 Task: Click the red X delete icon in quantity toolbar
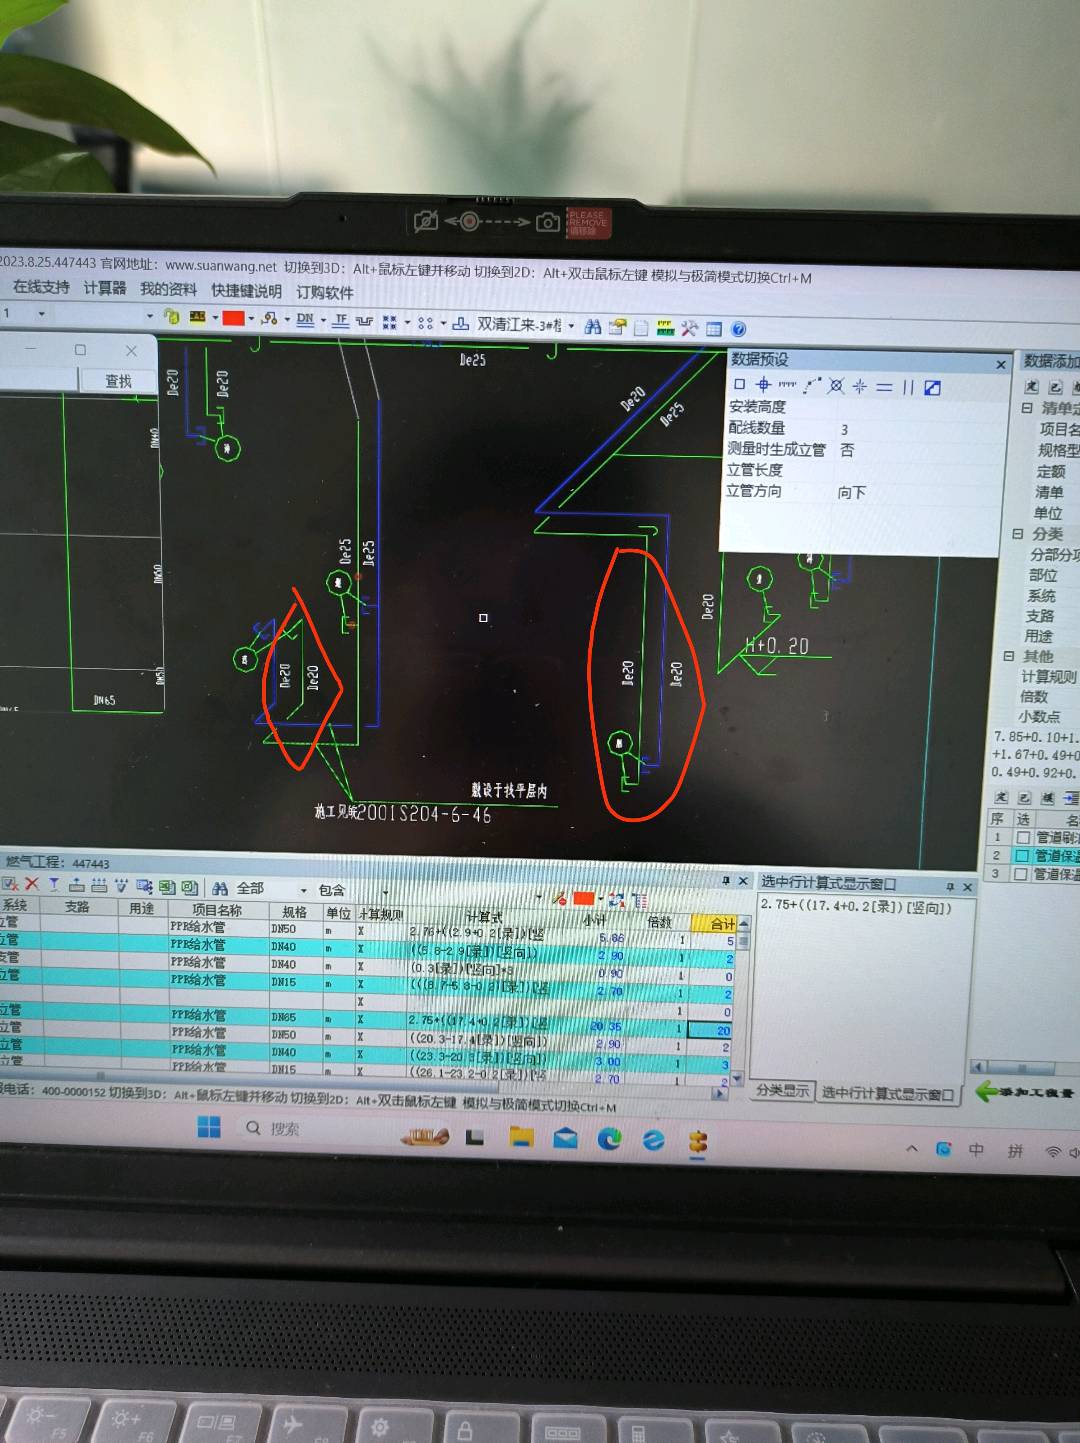coord(32,884)
